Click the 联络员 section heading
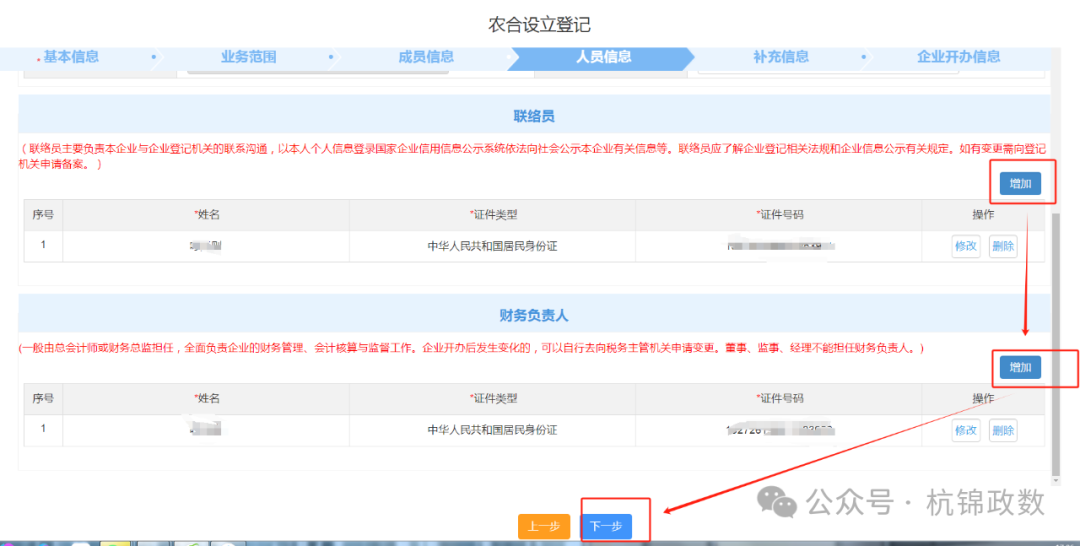The height and width of the screenshot is (546, 1080). 534,116
